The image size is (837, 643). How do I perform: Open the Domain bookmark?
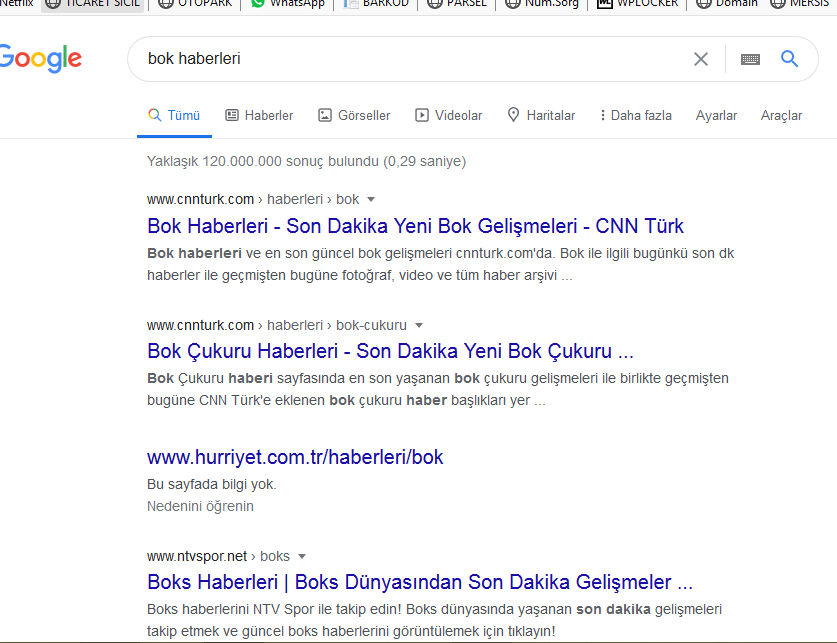[727, 4]
